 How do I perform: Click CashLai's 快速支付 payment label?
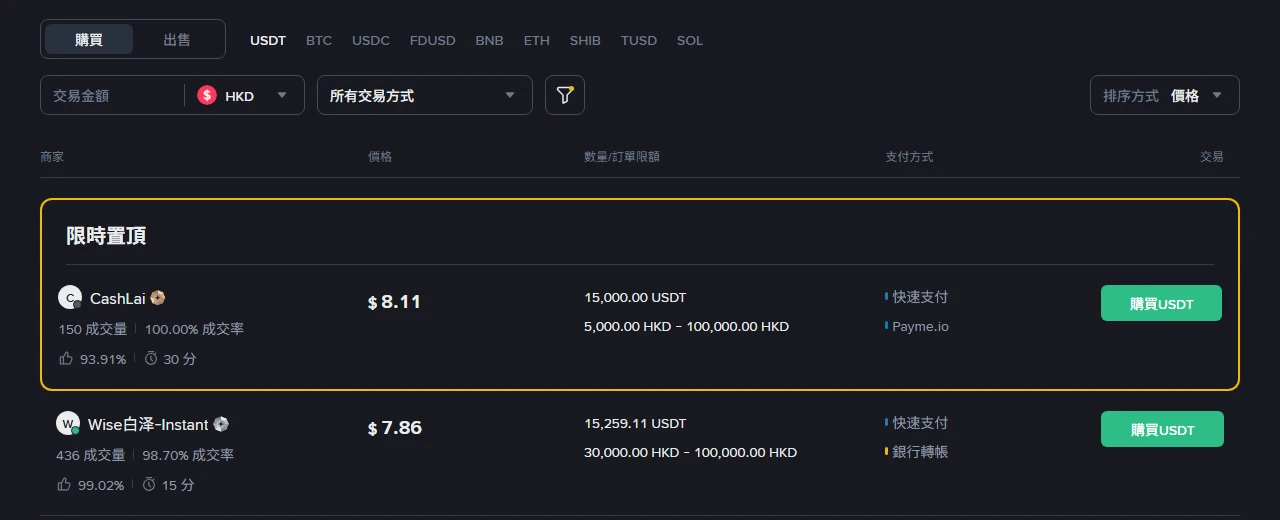coord(920,297)
